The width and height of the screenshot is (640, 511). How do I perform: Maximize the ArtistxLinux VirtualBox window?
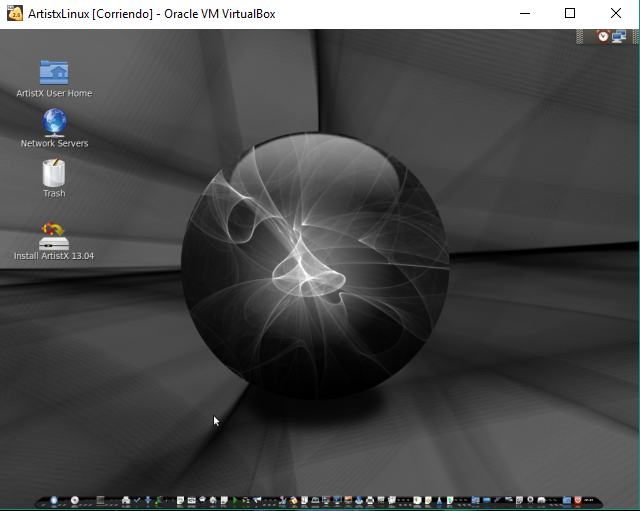570,14
